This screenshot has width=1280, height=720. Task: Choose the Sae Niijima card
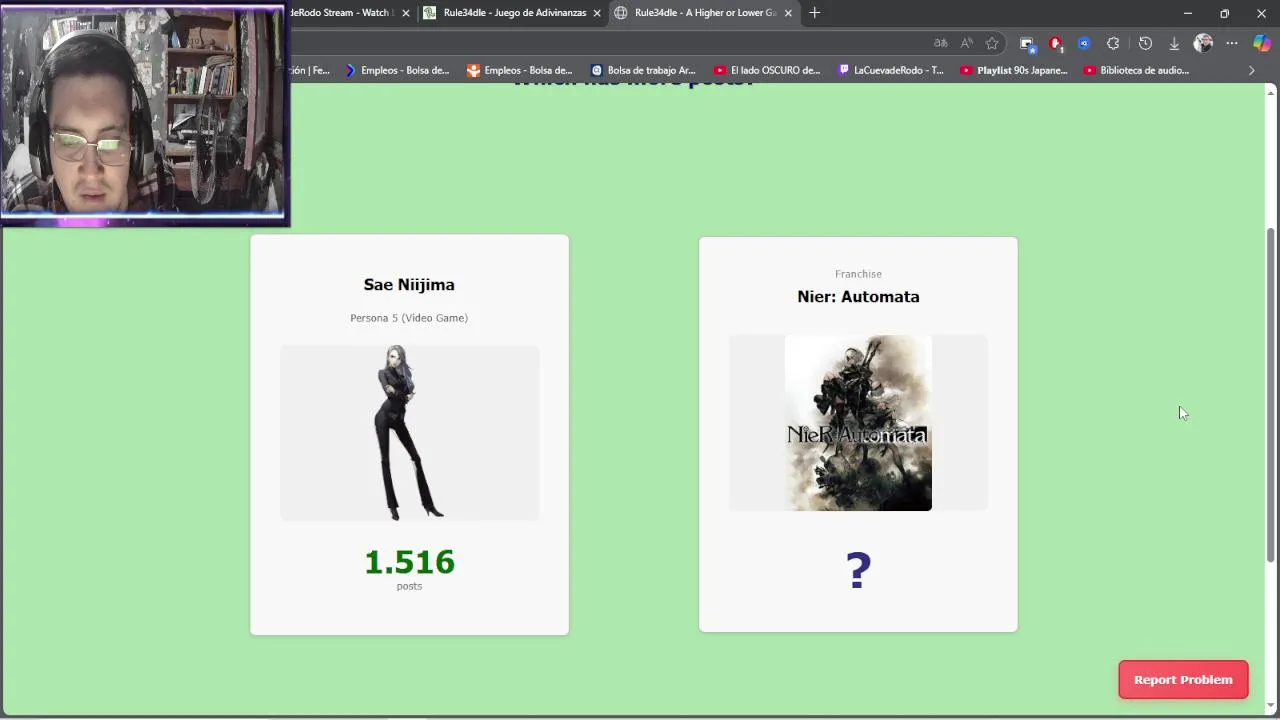coord(409,435)
